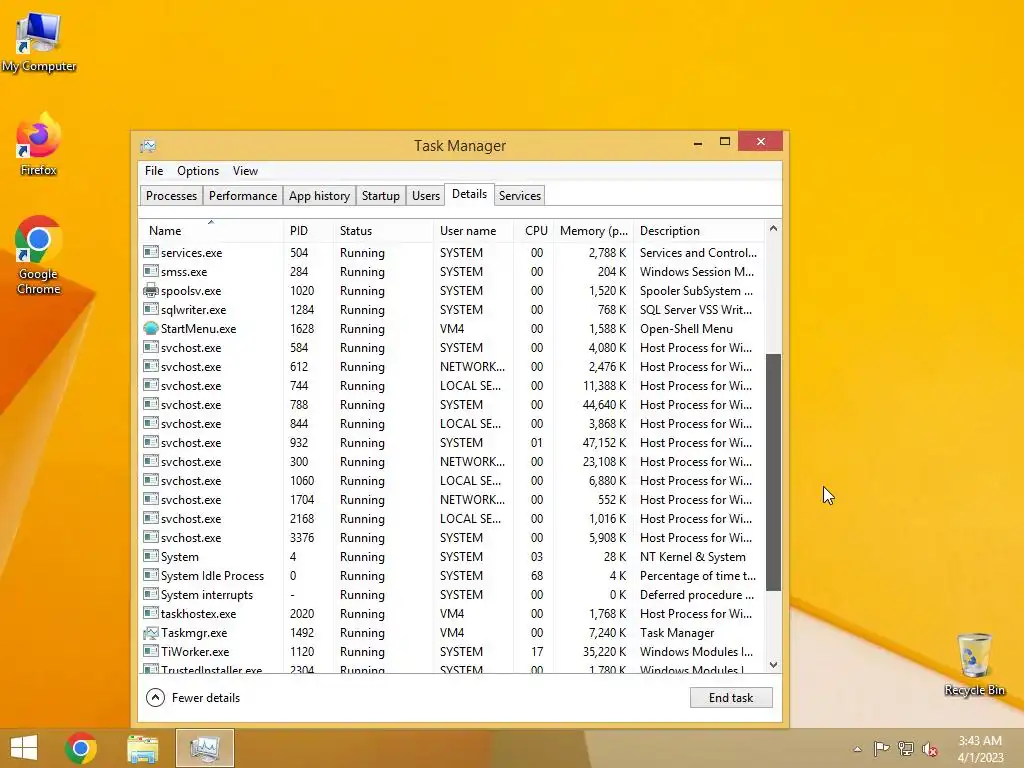Image resolution: width=1024 pixels, height=768 pixels.
Task: Click SQL Server VSS Writer description
Action: coord(696,310)
